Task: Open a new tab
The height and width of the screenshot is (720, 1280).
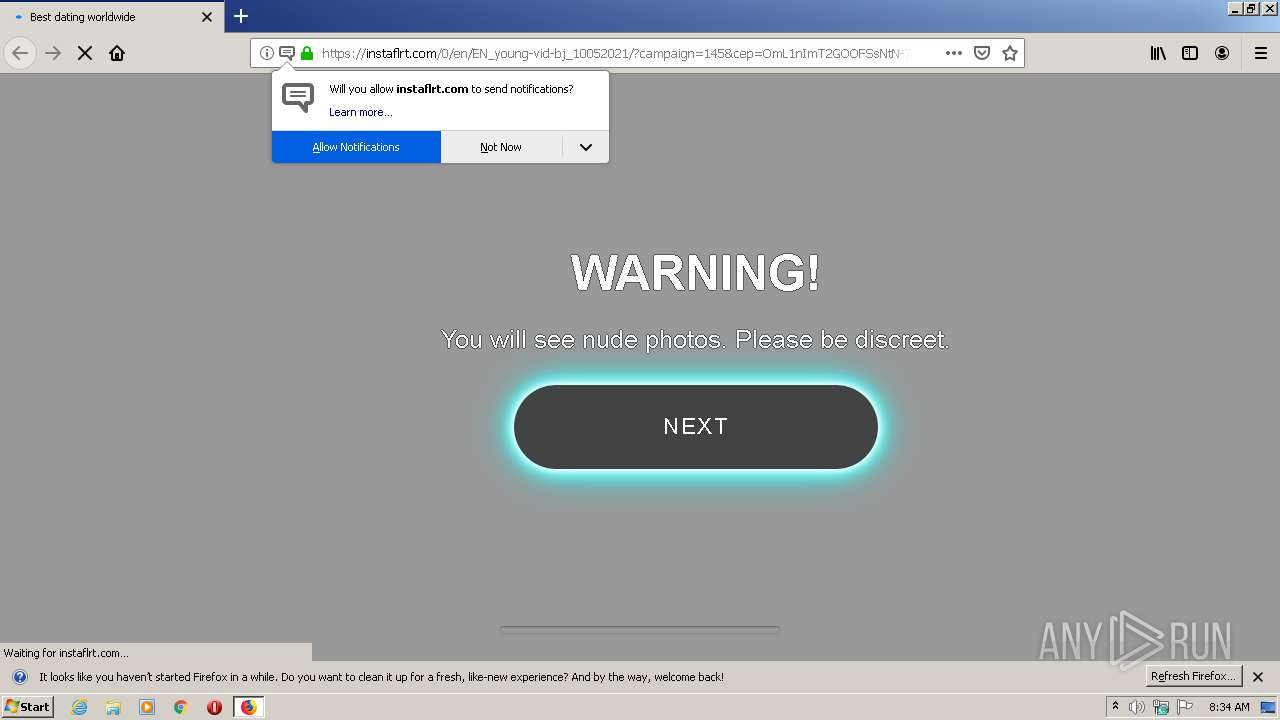Action: pyautogui.click(x=241, y=16)
